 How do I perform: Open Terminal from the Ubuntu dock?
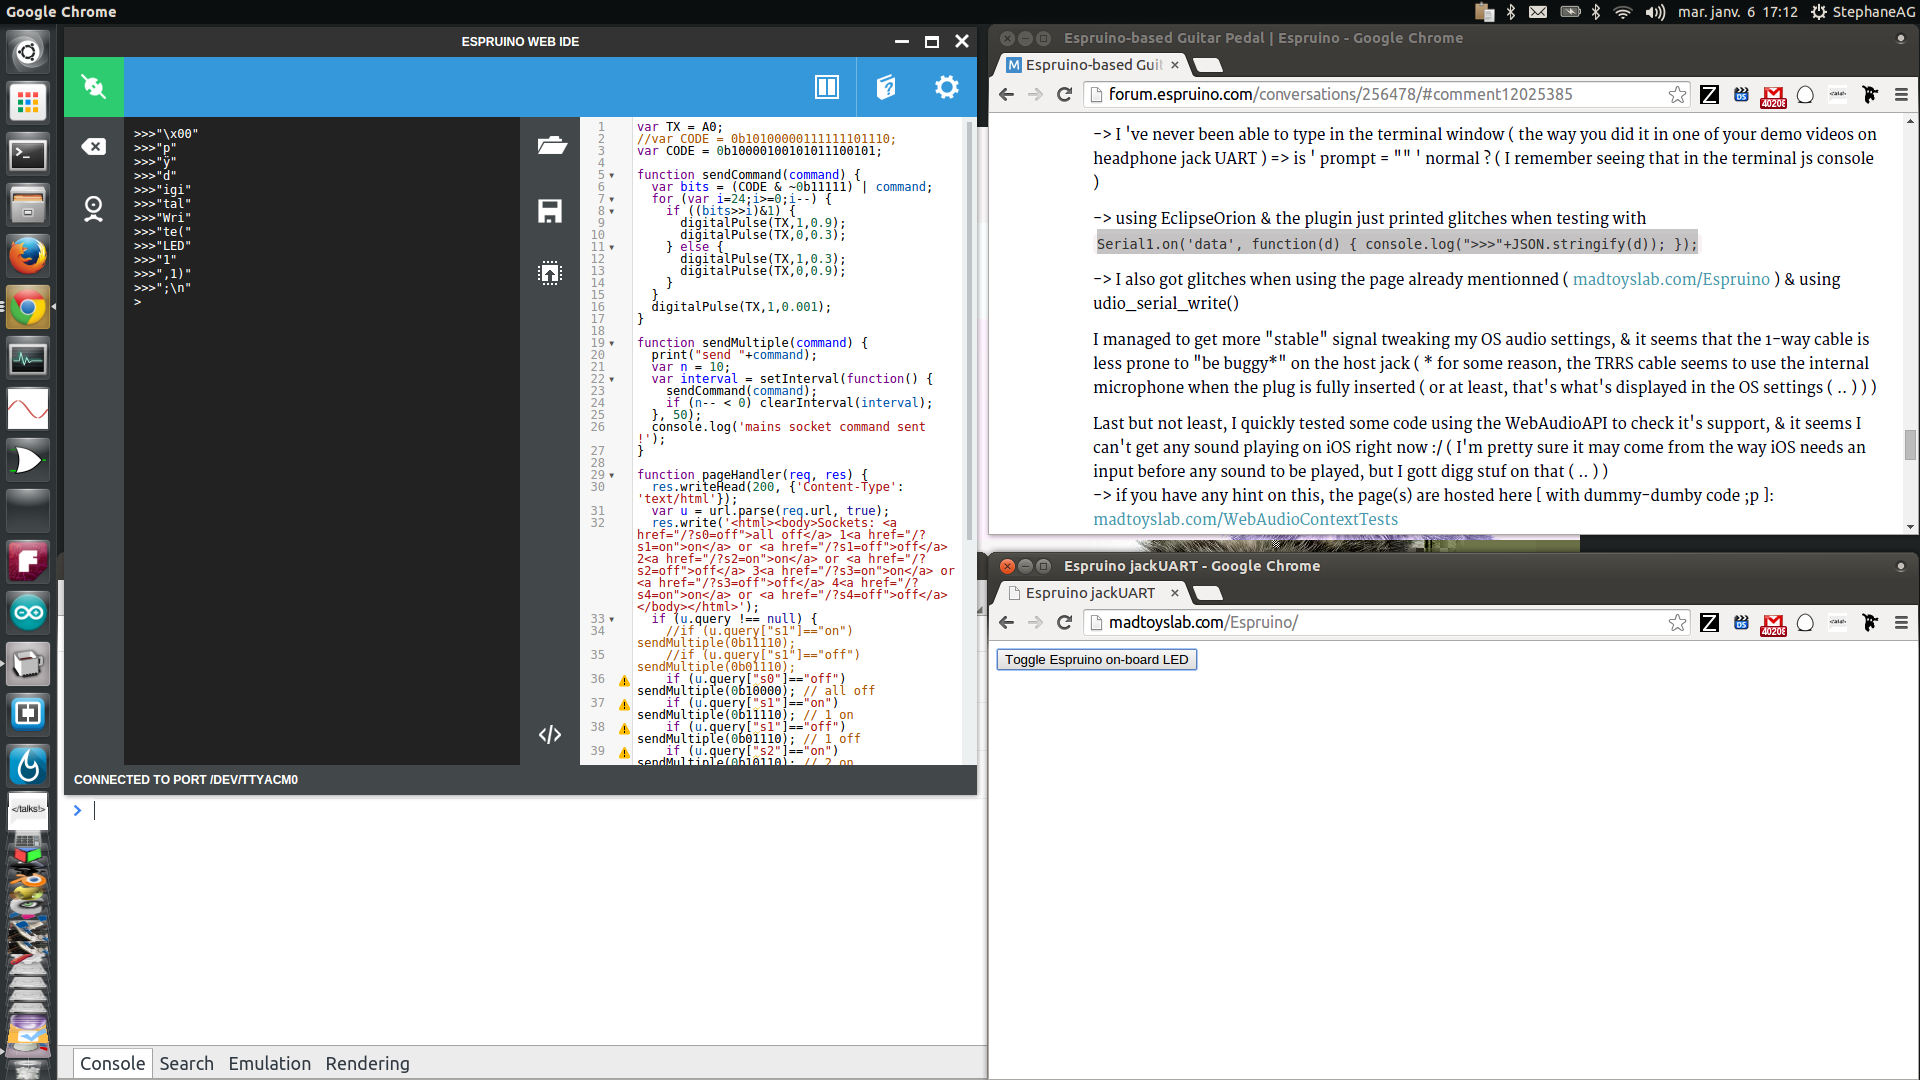(x=28, y=155)
